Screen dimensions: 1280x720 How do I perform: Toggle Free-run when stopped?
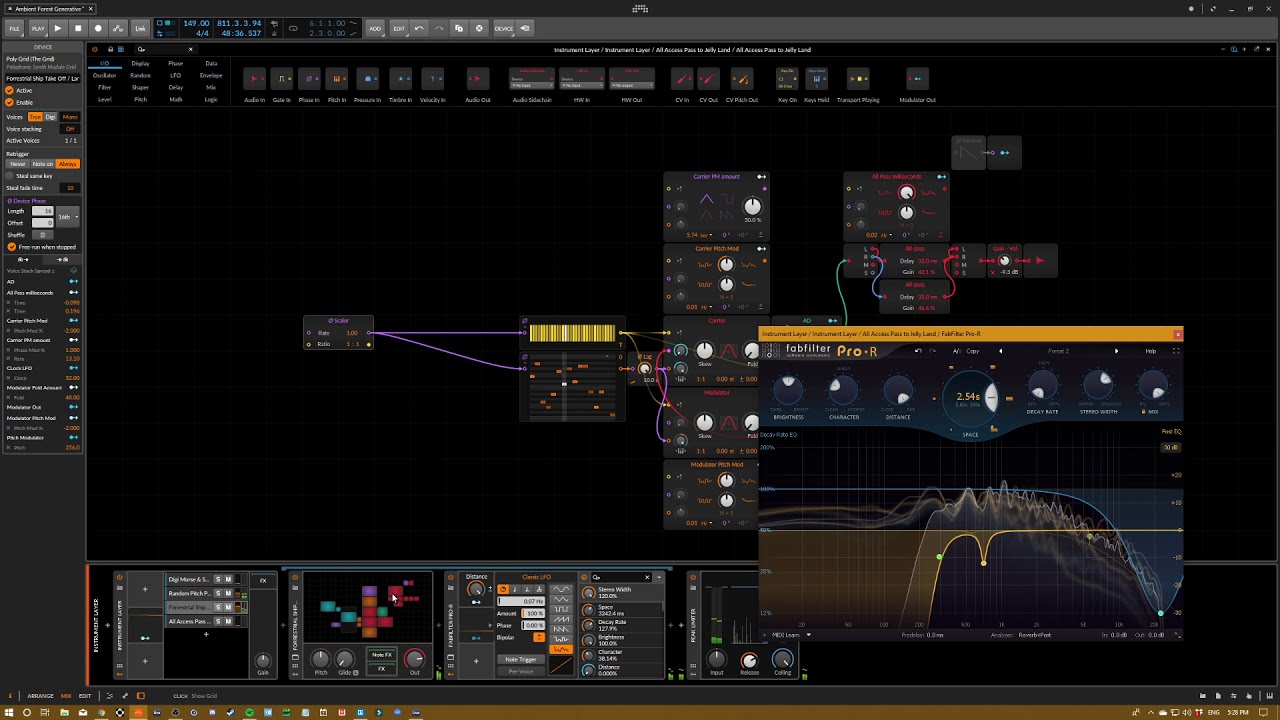click(x=11, y=247)
